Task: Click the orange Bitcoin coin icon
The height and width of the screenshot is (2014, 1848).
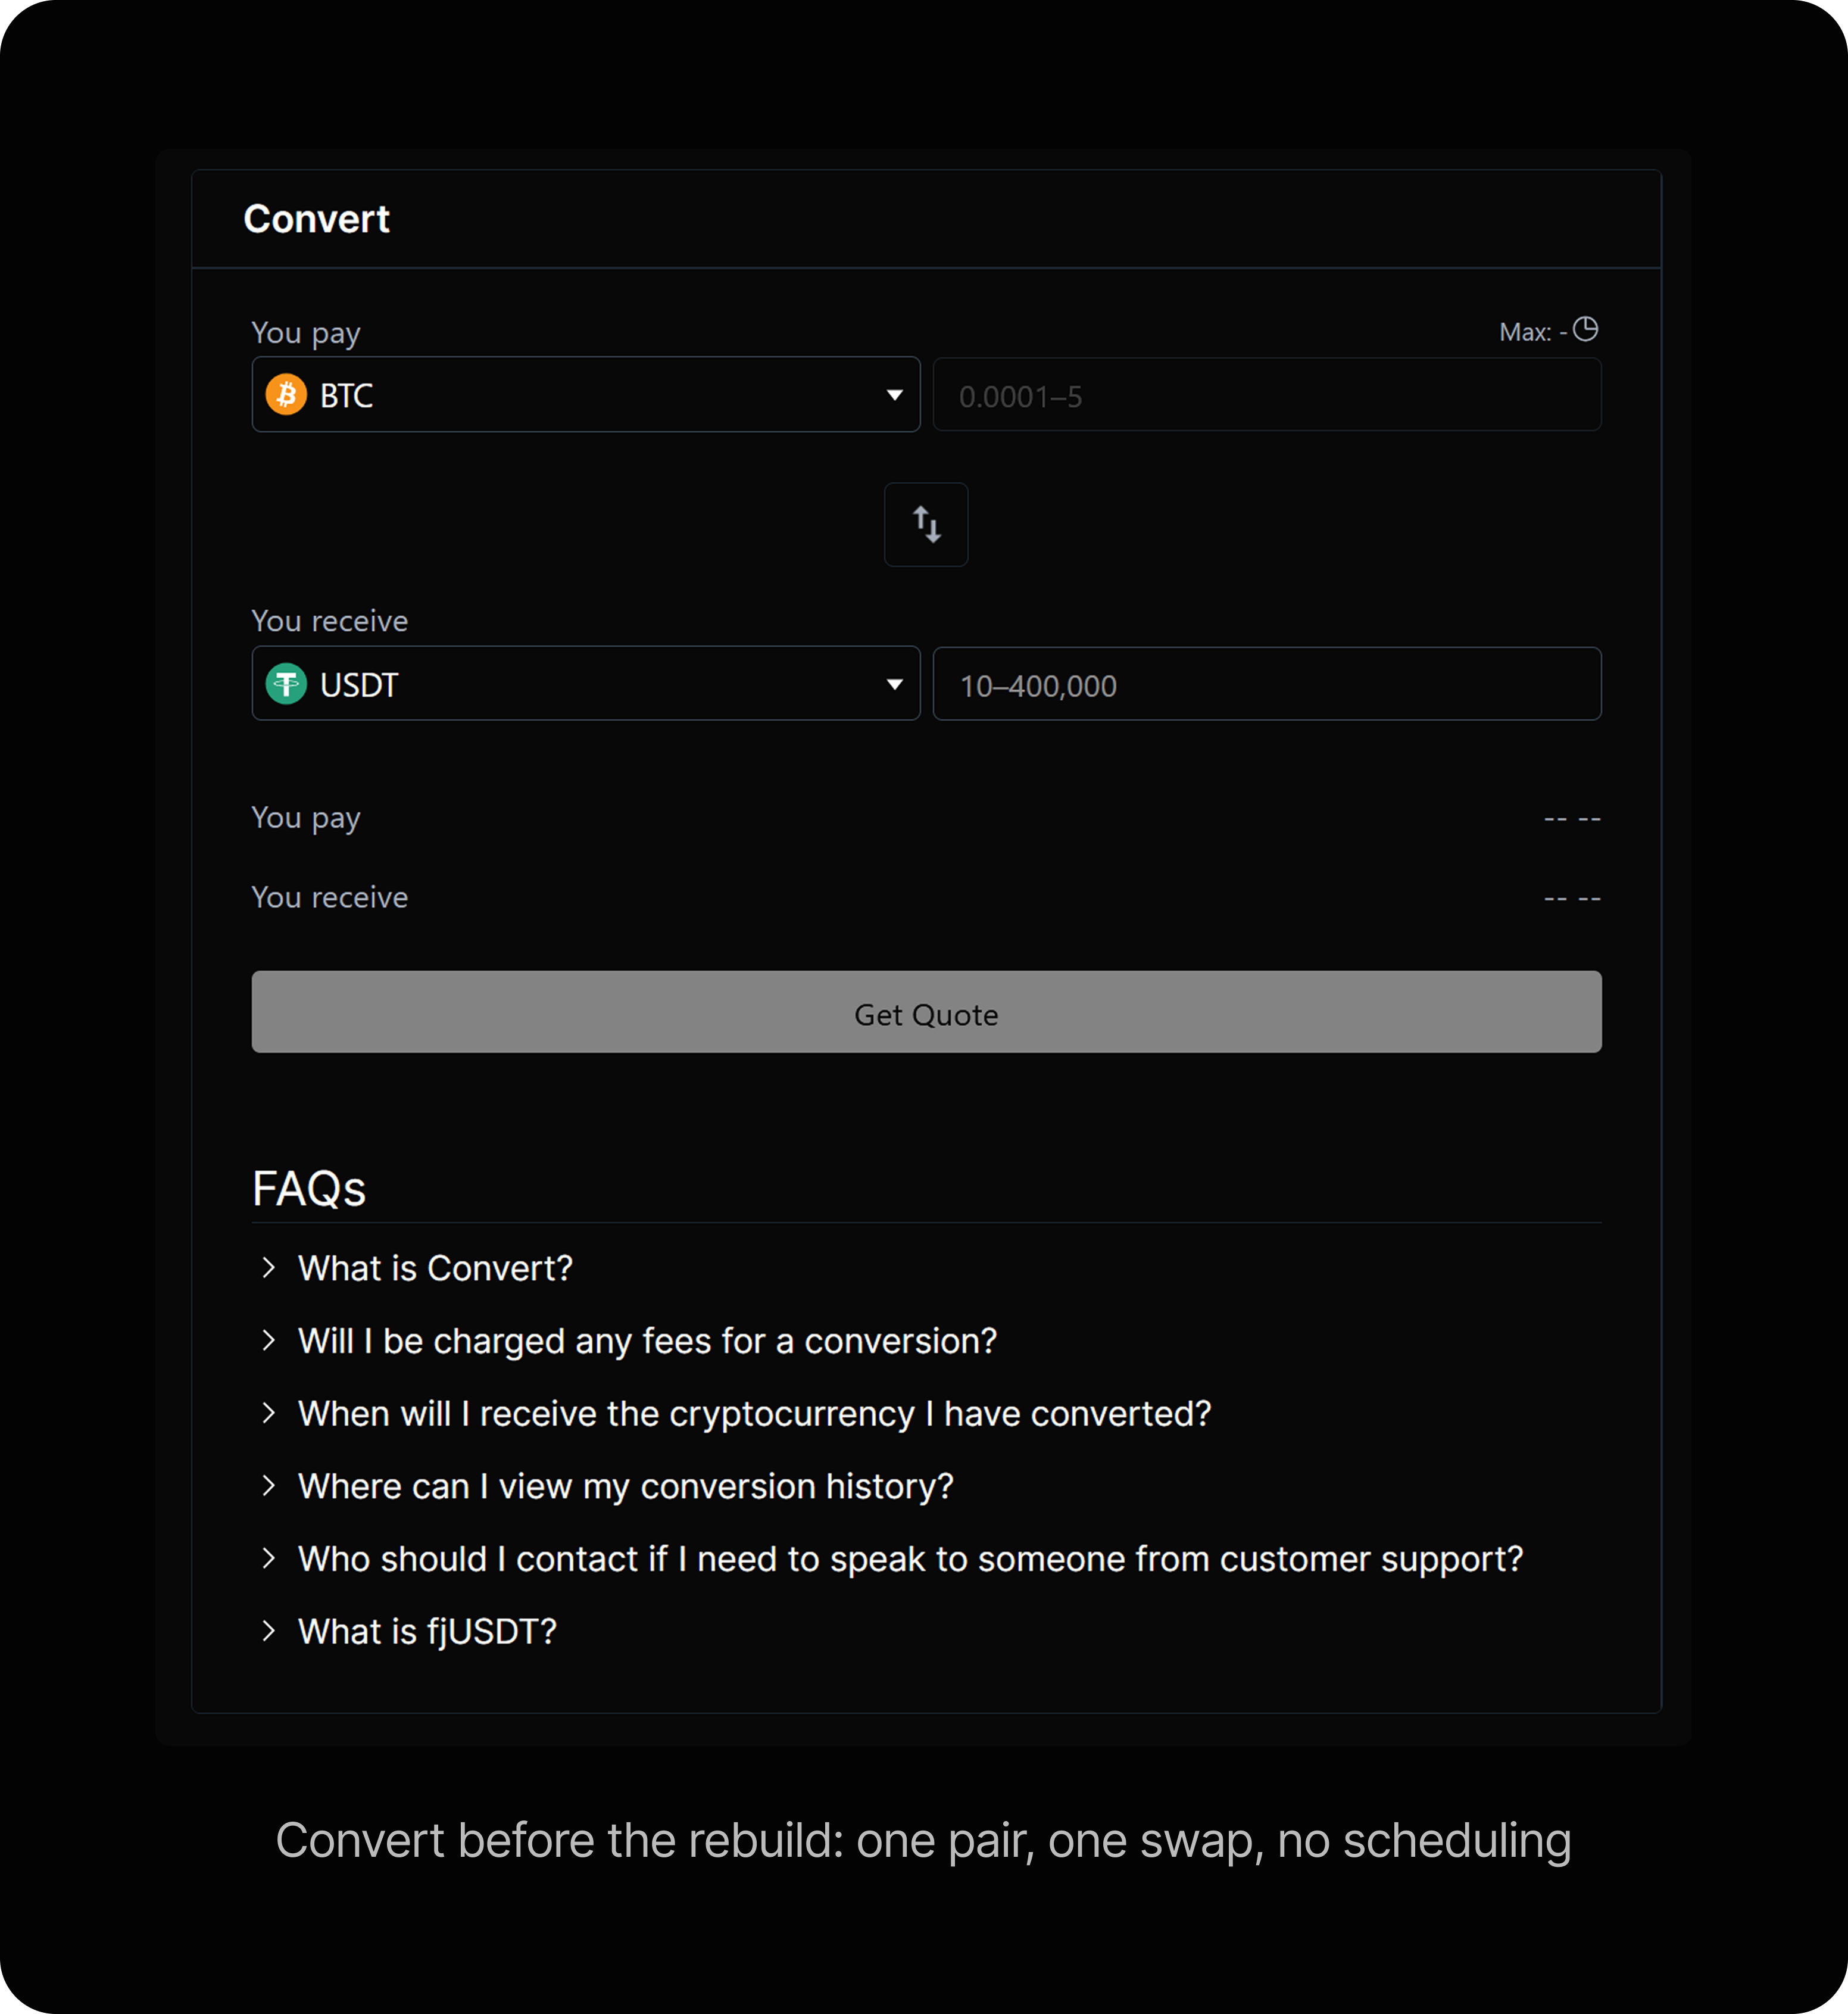Action: pos(286,394)
